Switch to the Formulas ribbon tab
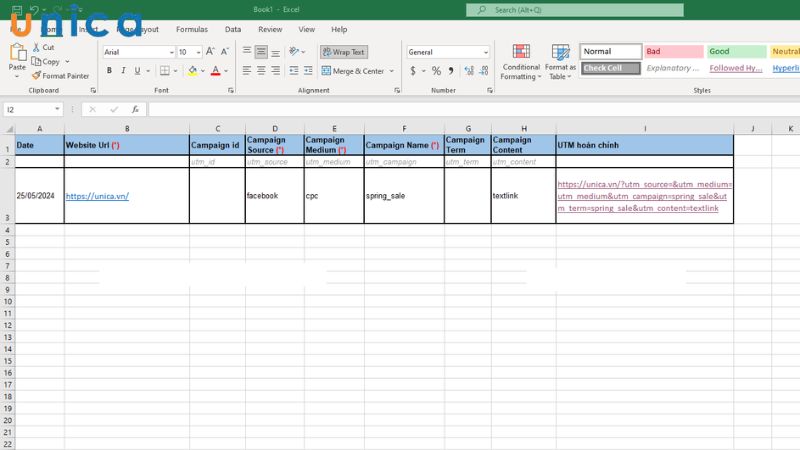 tap(192, 30)
